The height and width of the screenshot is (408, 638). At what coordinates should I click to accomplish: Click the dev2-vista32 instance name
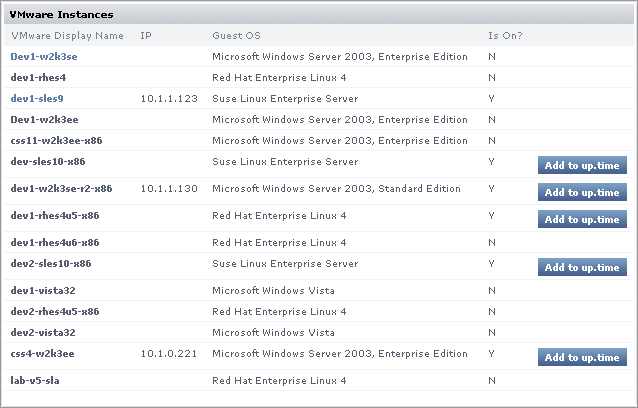[x=43, y=332]
